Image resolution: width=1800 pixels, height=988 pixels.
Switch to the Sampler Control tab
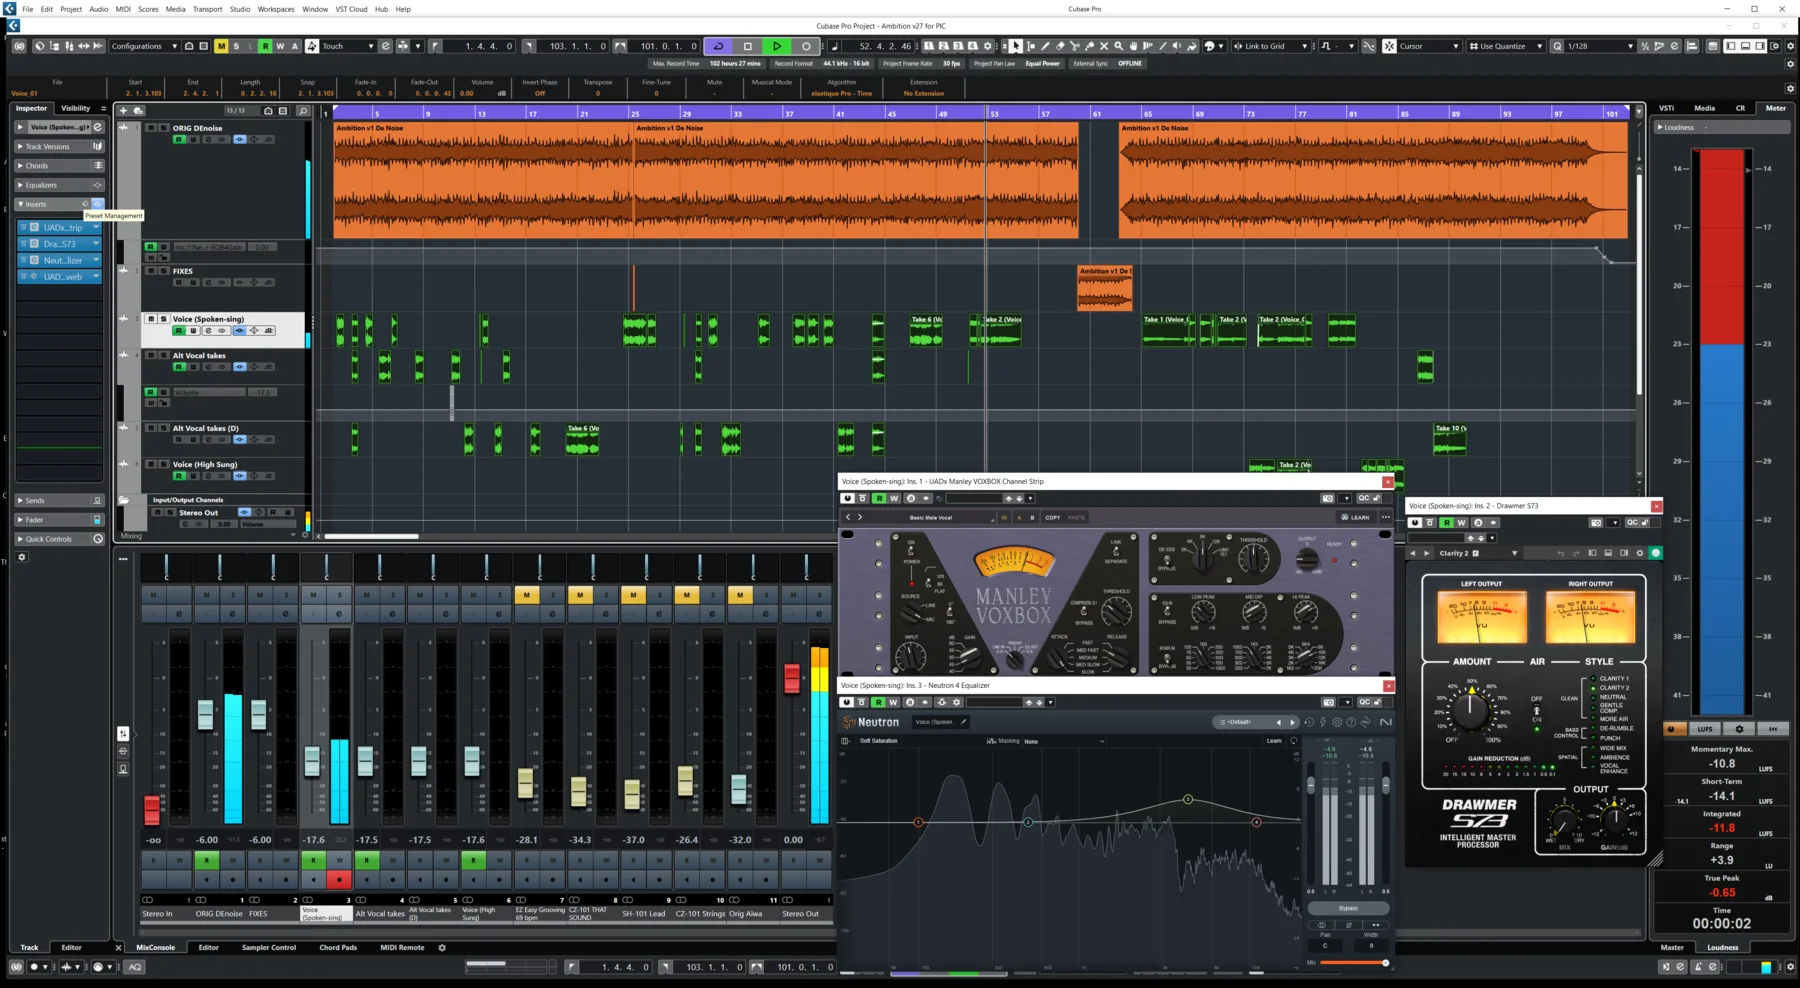click(269, 947)
